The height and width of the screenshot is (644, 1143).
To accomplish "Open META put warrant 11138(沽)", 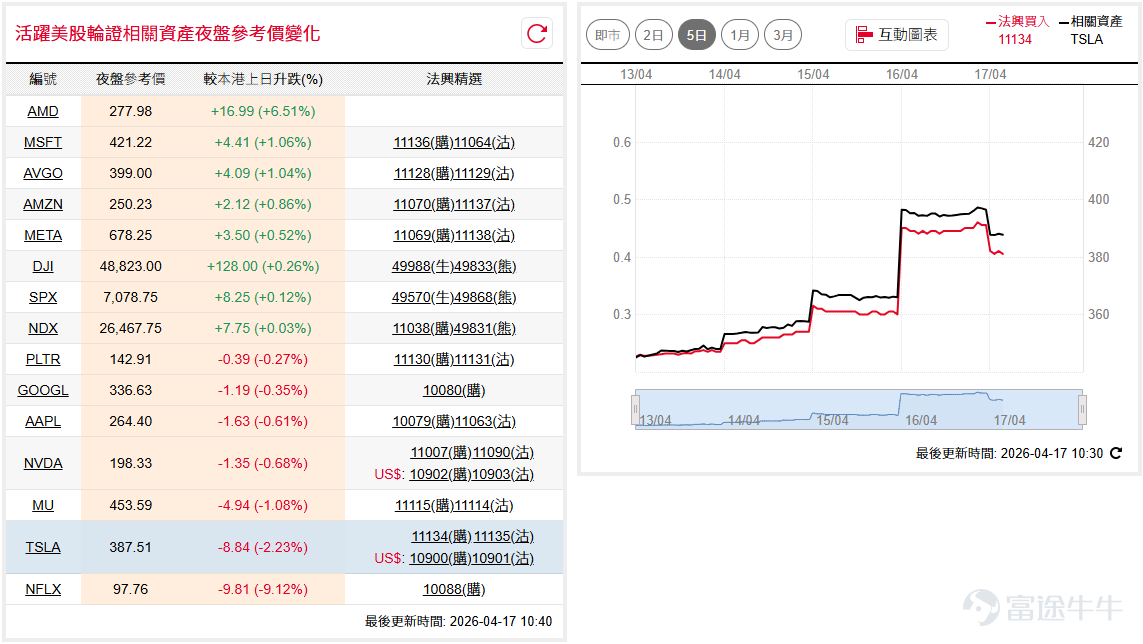I will pyautogui.click(x=484, y=236).
